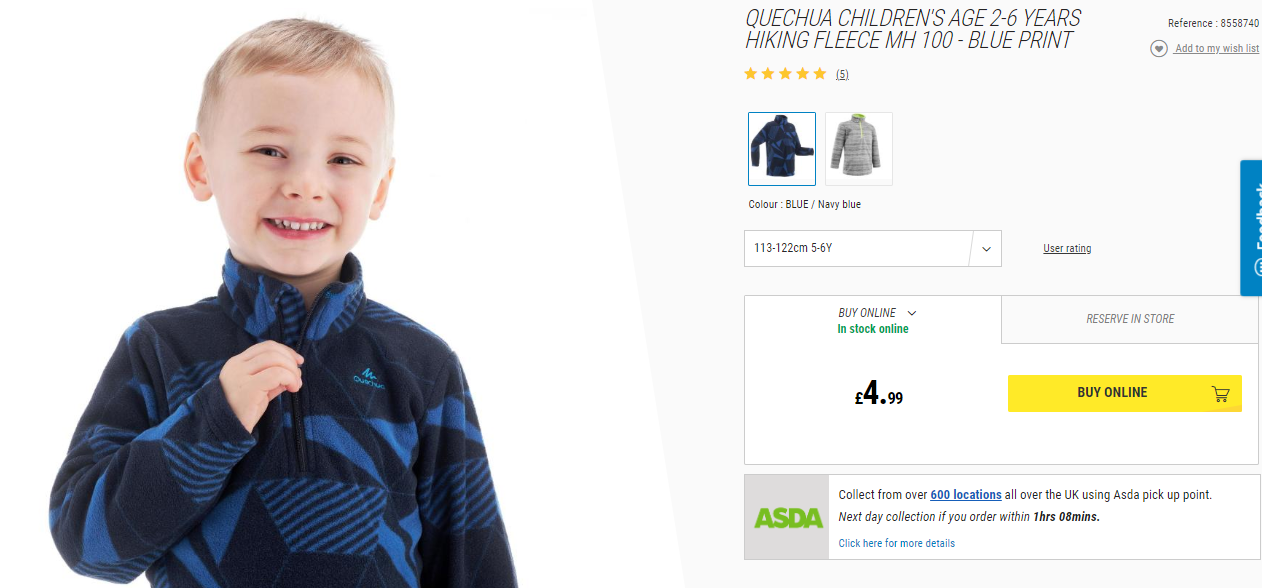
Task: Open the 113-122cm 5-6Y size selector
Action: pyautogui.click(x=872, y=249)
